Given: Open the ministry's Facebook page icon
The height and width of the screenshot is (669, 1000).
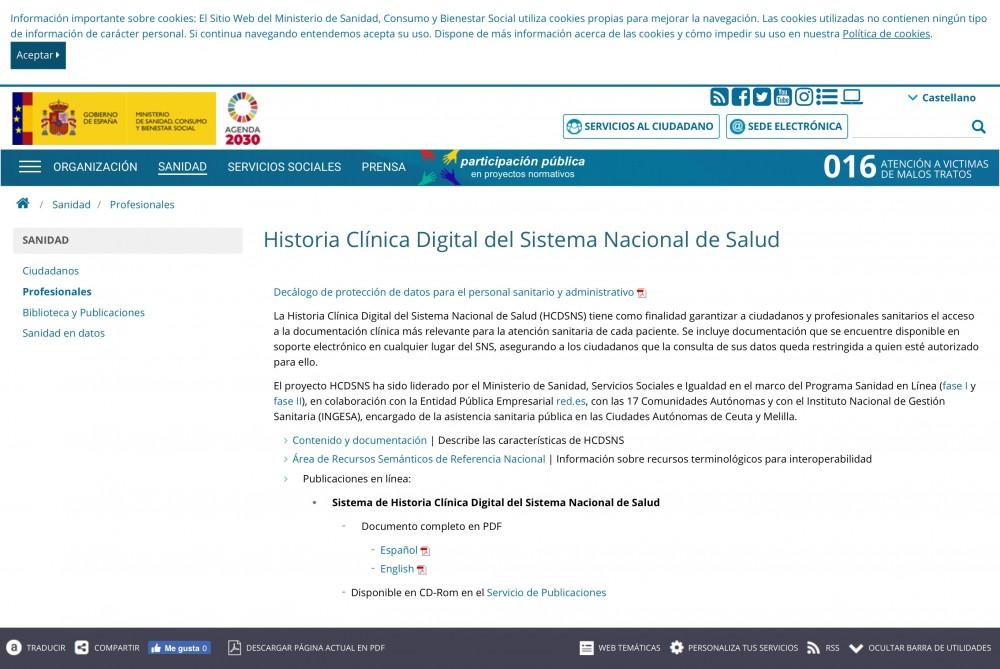Looking at the screenshot, I should (x=740, y=97).
